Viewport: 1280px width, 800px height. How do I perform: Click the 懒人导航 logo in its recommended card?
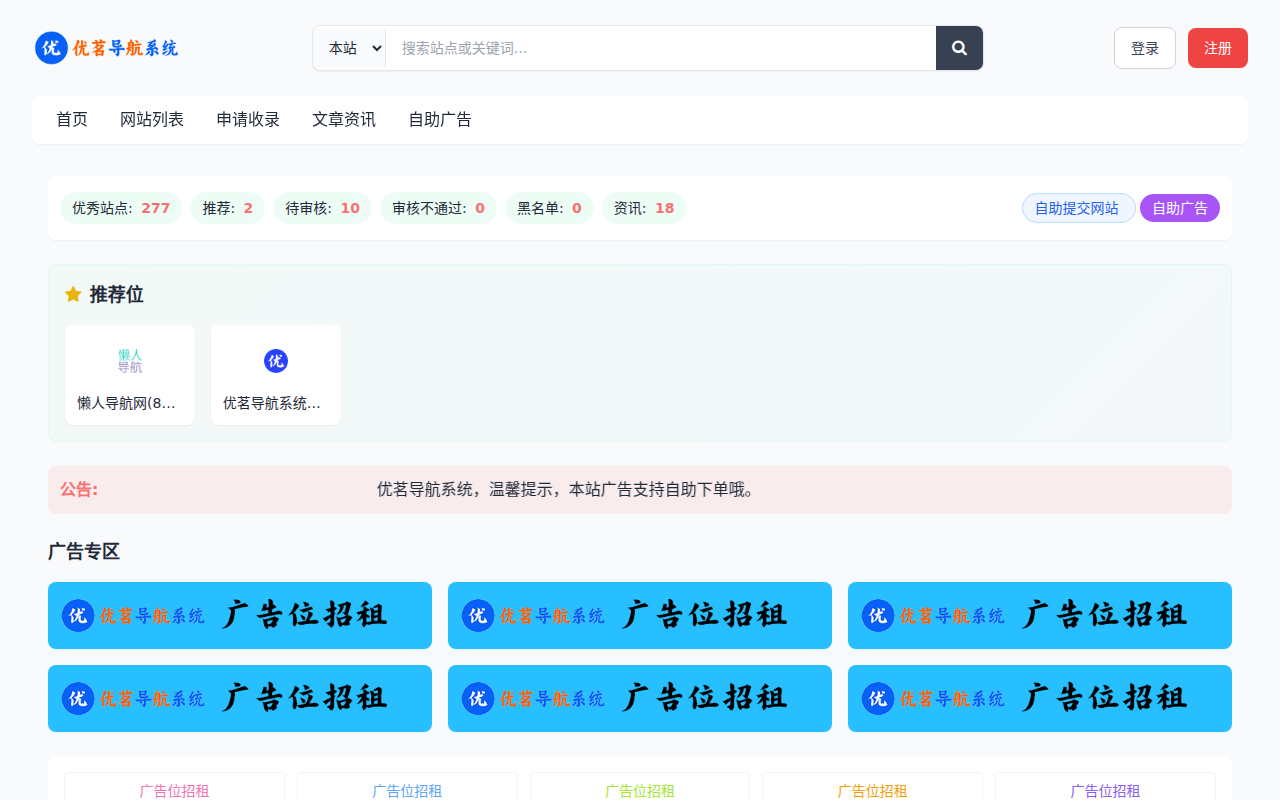(x=130, y=361)
